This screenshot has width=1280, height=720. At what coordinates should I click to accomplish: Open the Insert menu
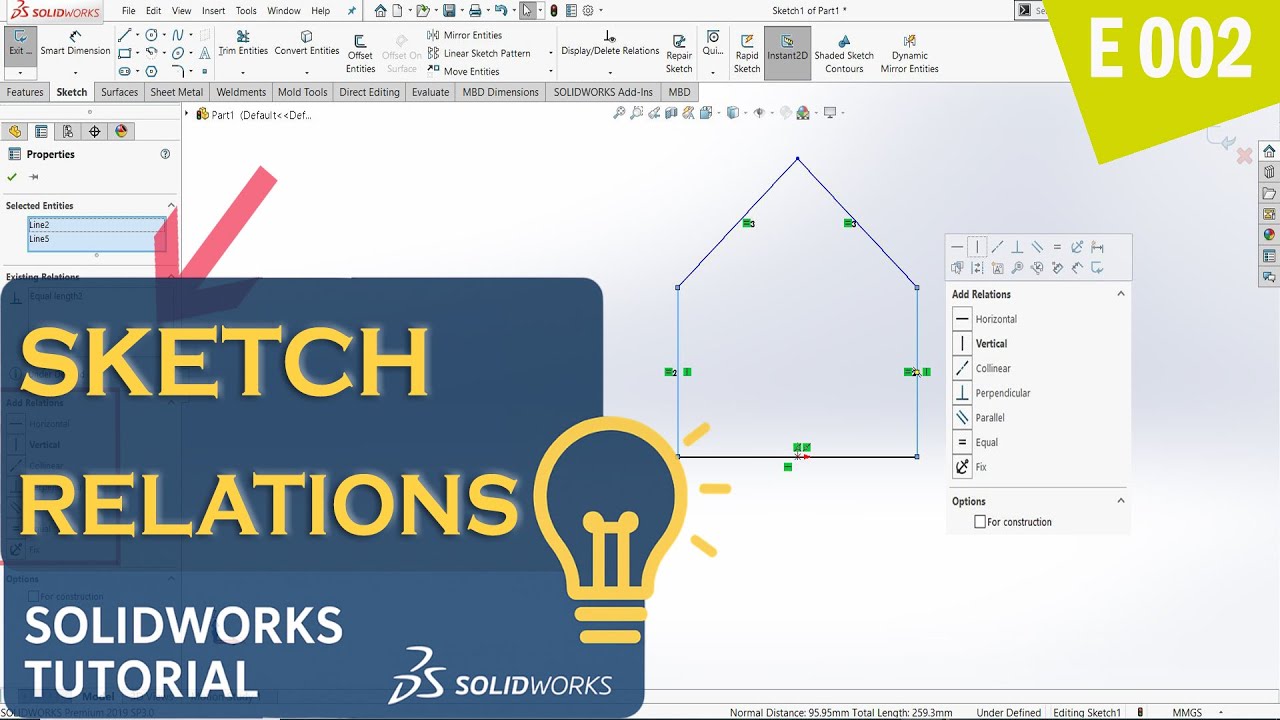tap(213, 11)
